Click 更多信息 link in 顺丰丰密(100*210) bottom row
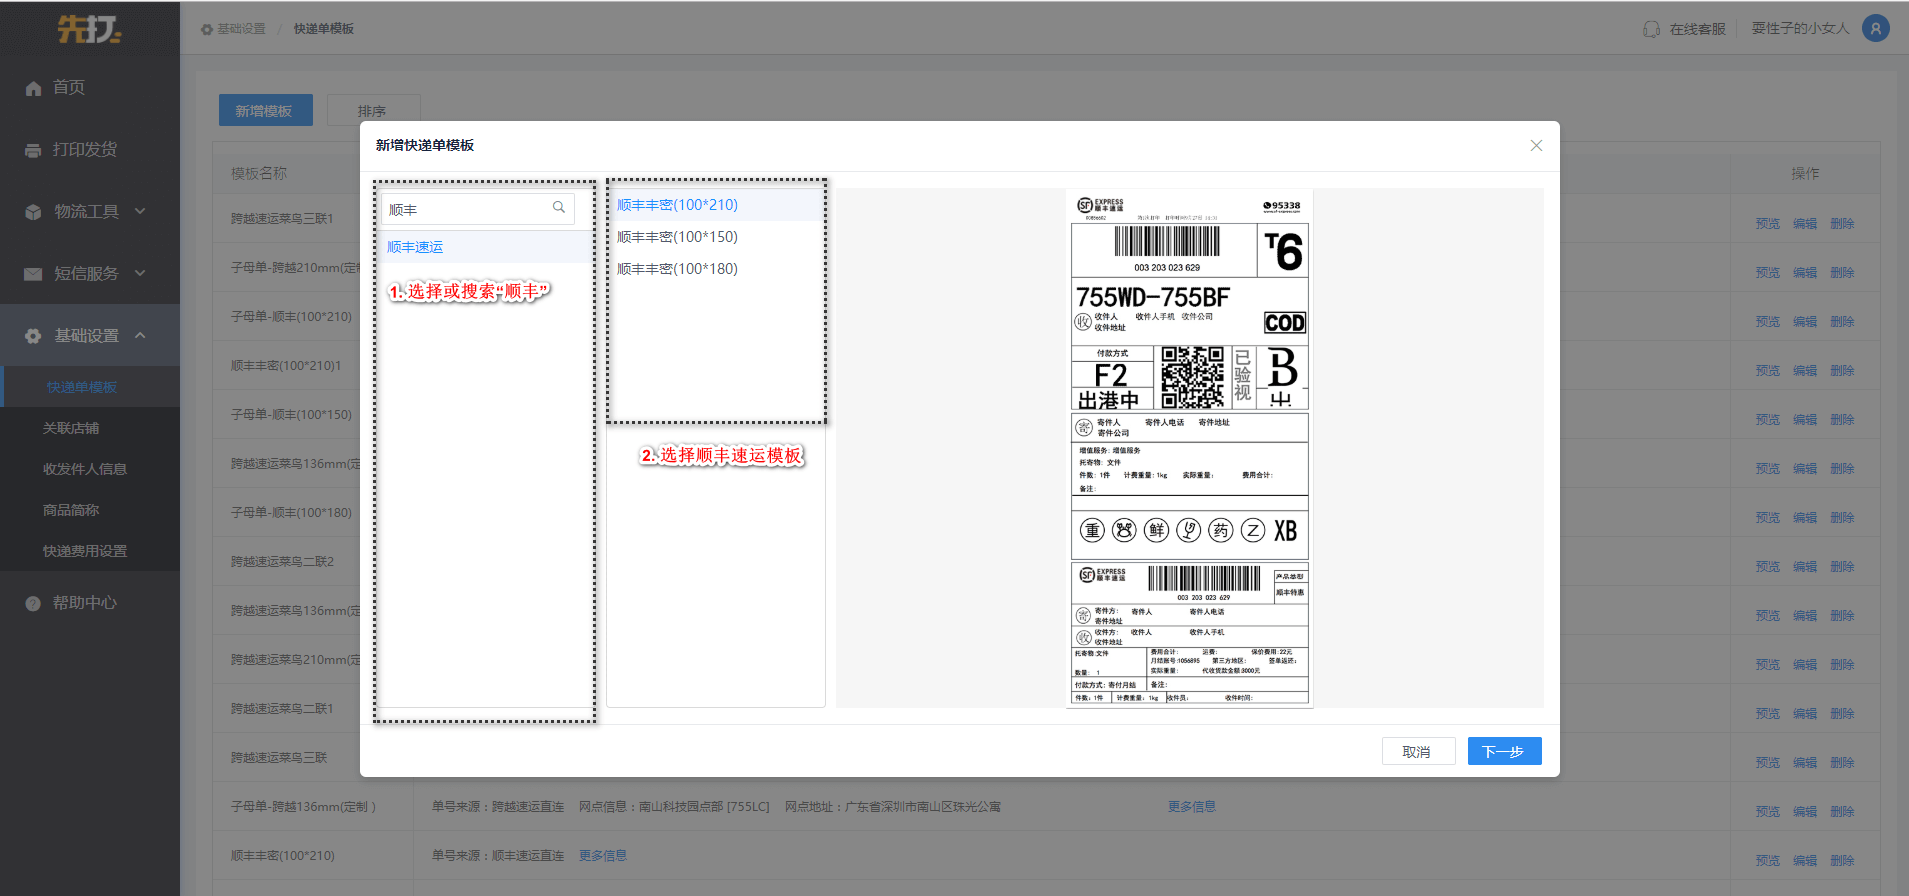Image resolution: width=1909 pixels, height=896 pixels. (x=603, y=855)
